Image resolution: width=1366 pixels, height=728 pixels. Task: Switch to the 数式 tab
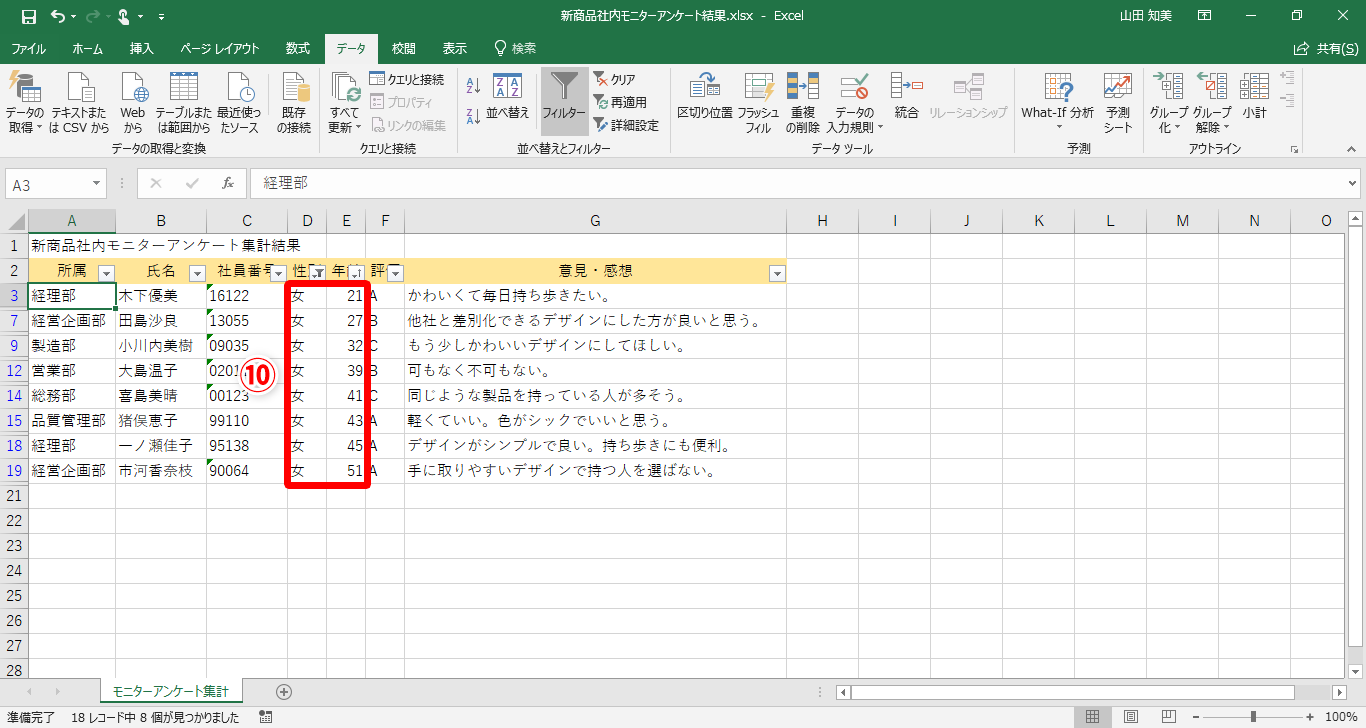tap(297, 48)
